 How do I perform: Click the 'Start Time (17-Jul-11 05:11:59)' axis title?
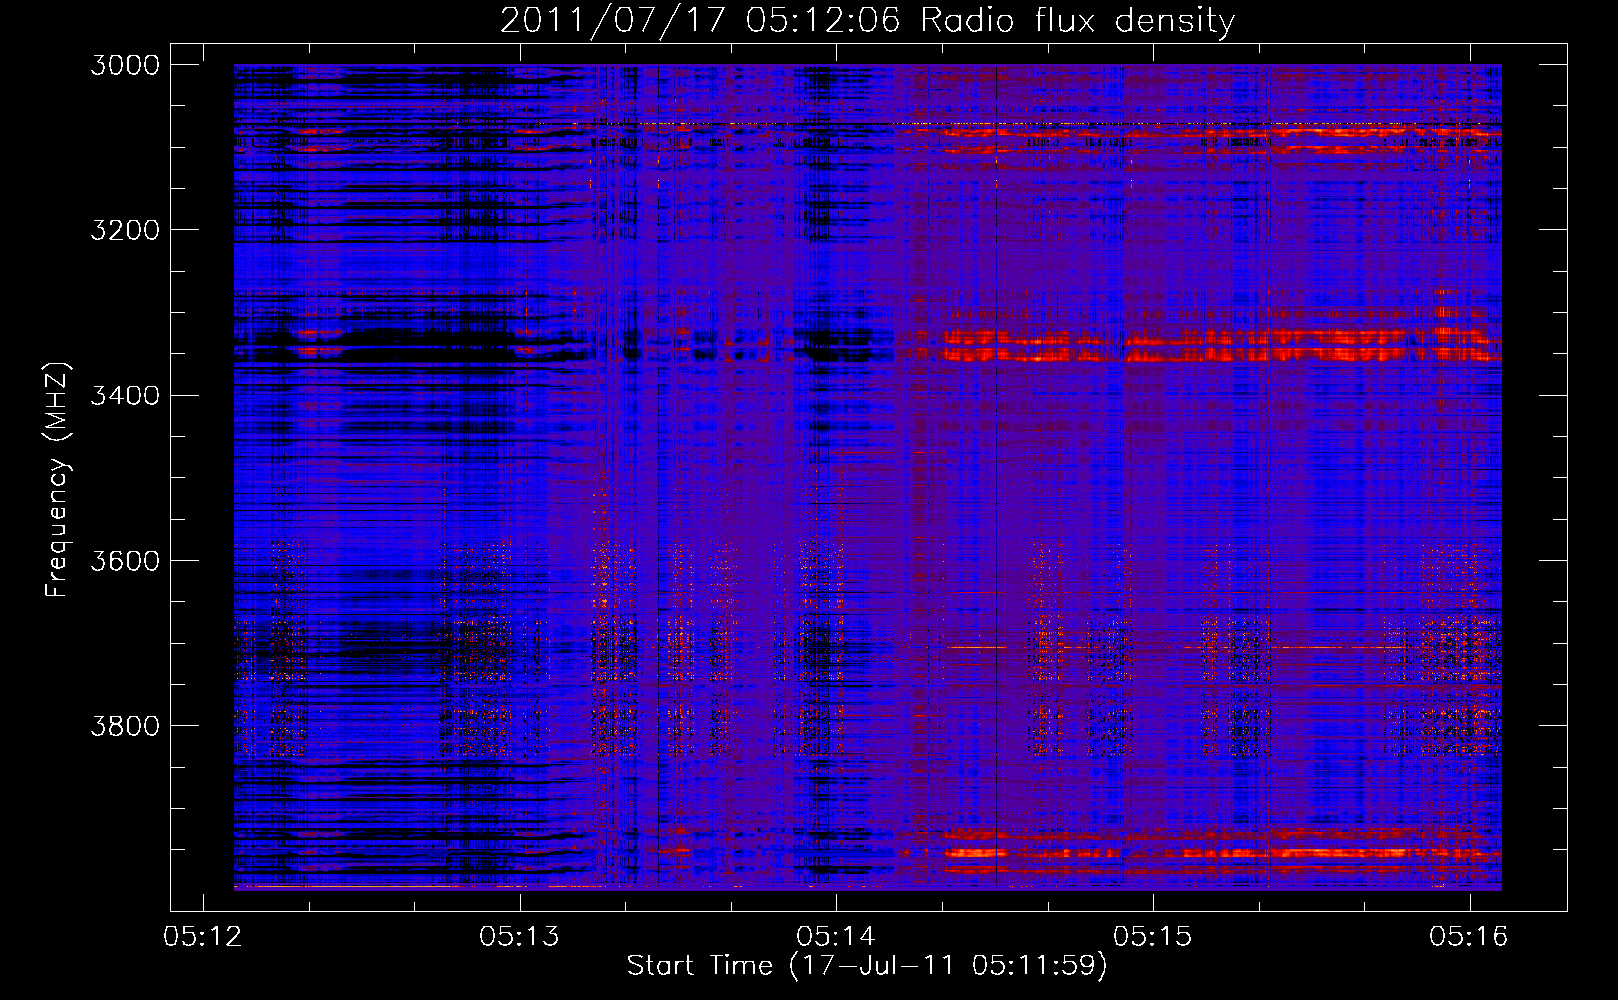867,966
